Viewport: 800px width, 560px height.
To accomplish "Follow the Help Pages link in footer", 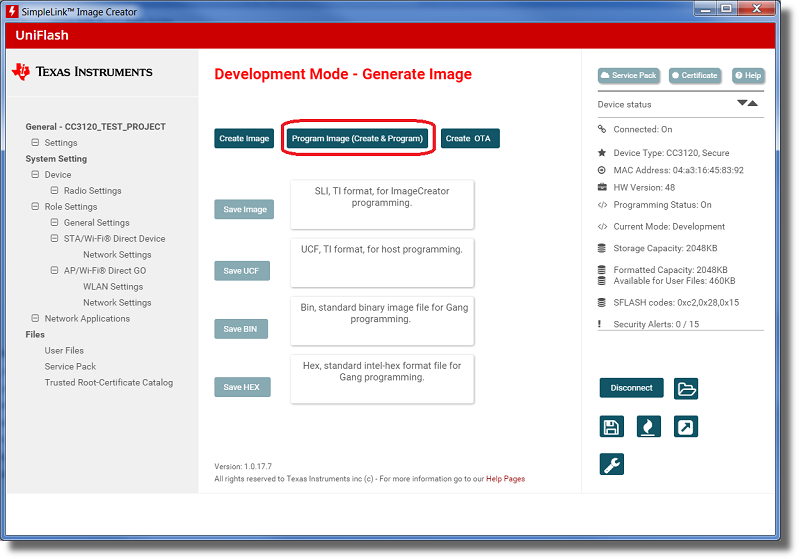I will pos(505,479).
